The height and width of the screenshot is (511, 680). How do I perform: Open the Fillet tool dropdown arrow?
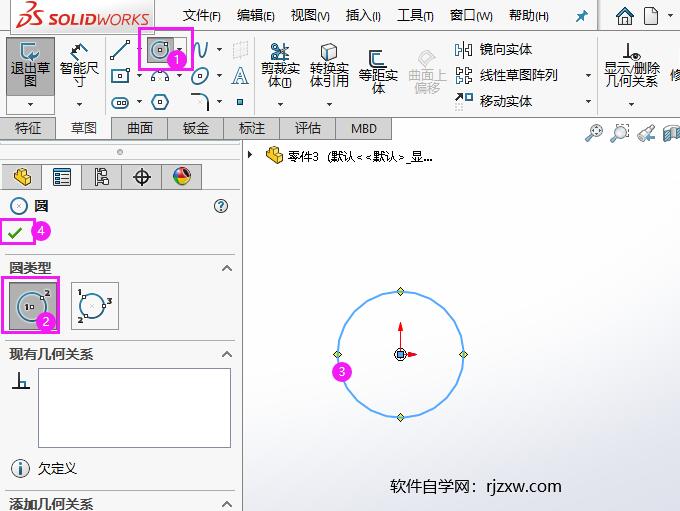tap(219, 102)
